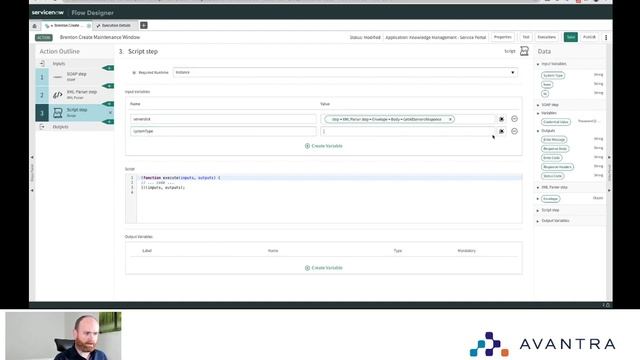Click the serverslist variable name field
640x360 pixels.
click(x=223, y=119)
